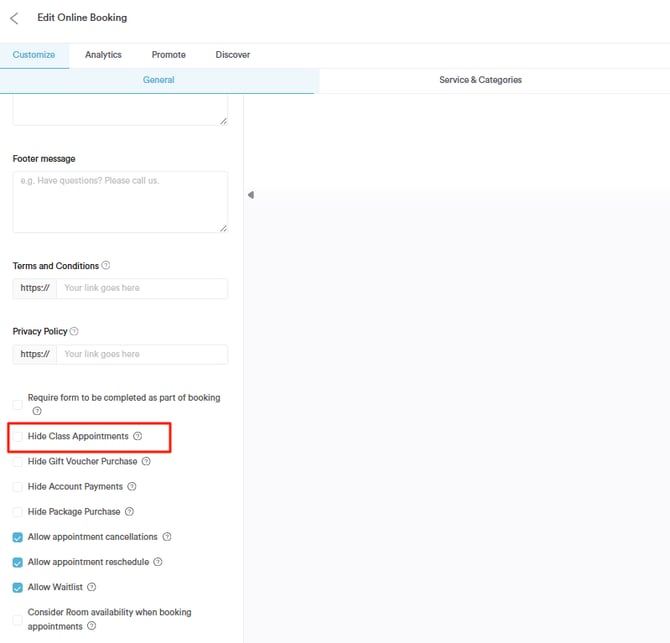Enable Hide Class Appointments checkbox
The width and height of the screenshot is (670, 643).
18,436
